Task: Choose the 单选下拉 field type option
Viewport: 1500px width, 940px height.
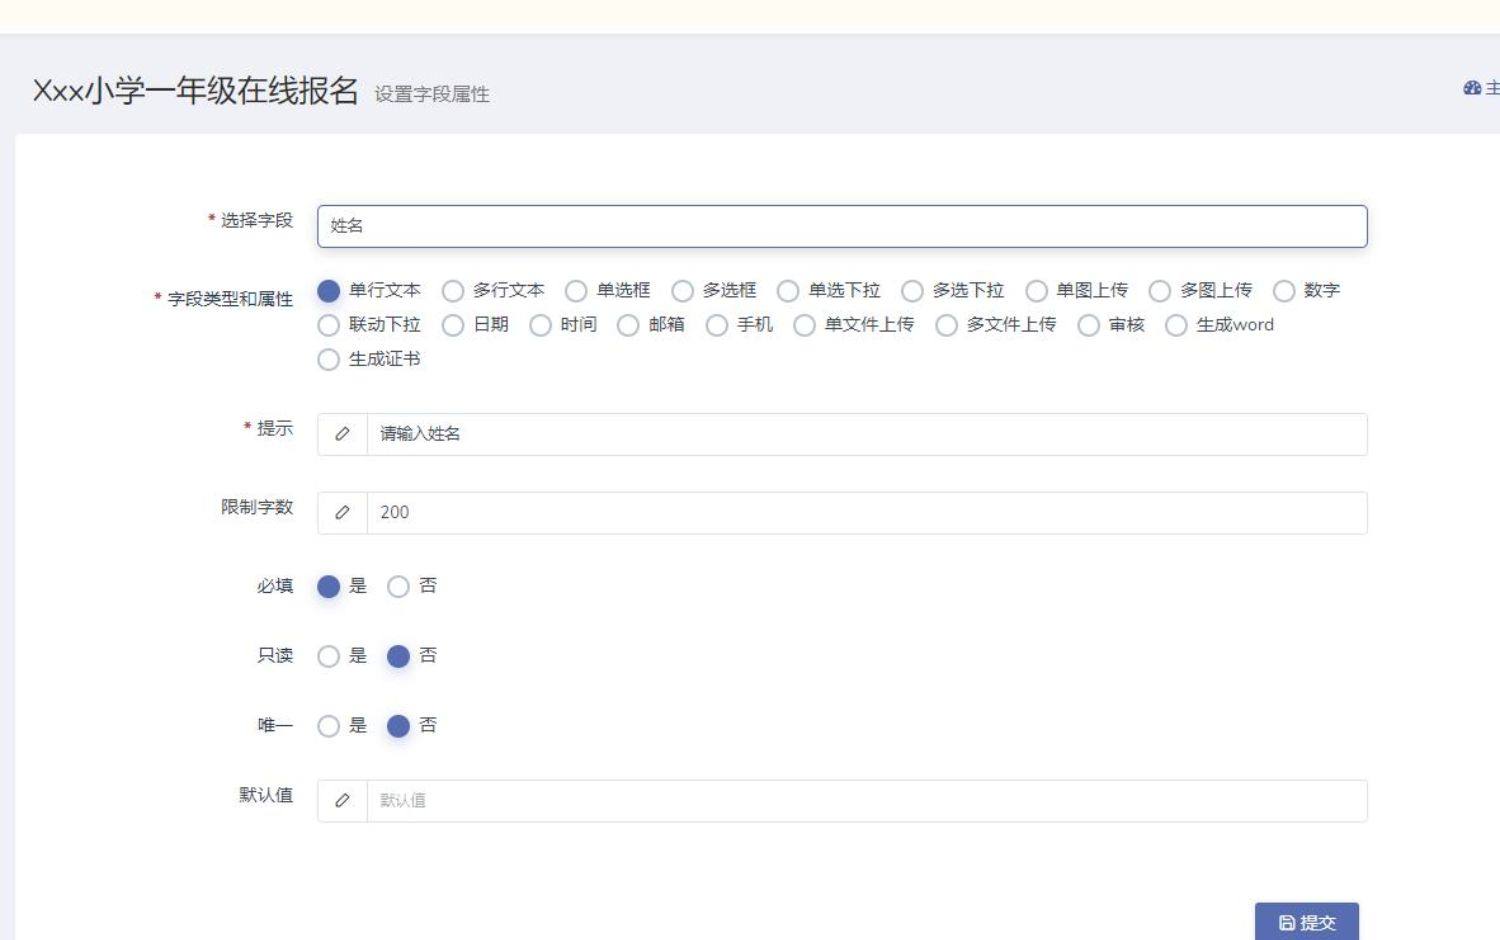Action: point(788,291)
